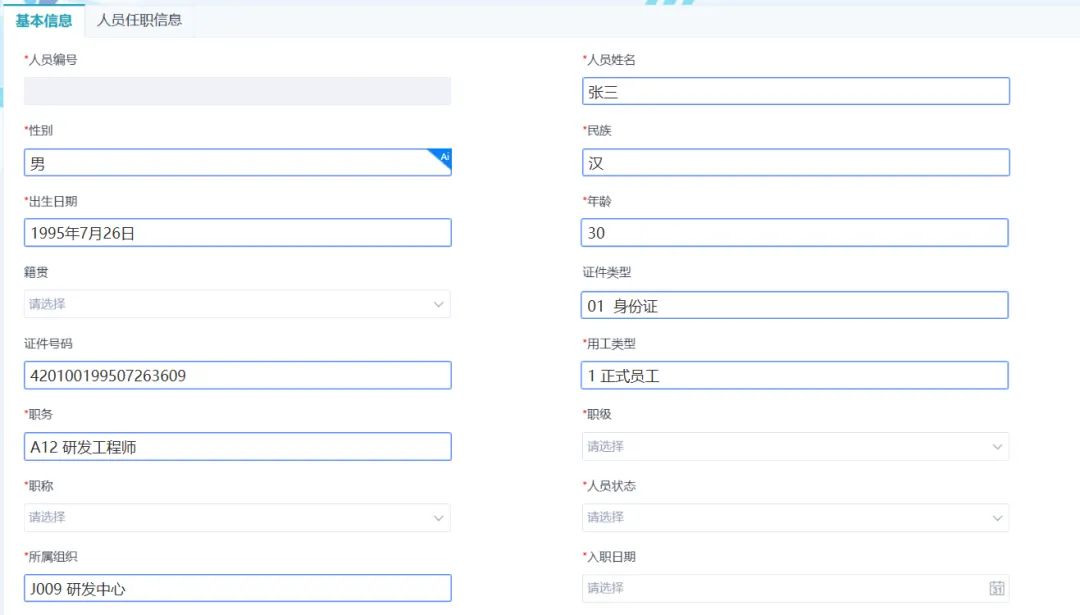Viewport: 1080px width, 615px height.
Task: Click the 证件号码 input field
Action: pyautogui.click(x=238, y=375)
